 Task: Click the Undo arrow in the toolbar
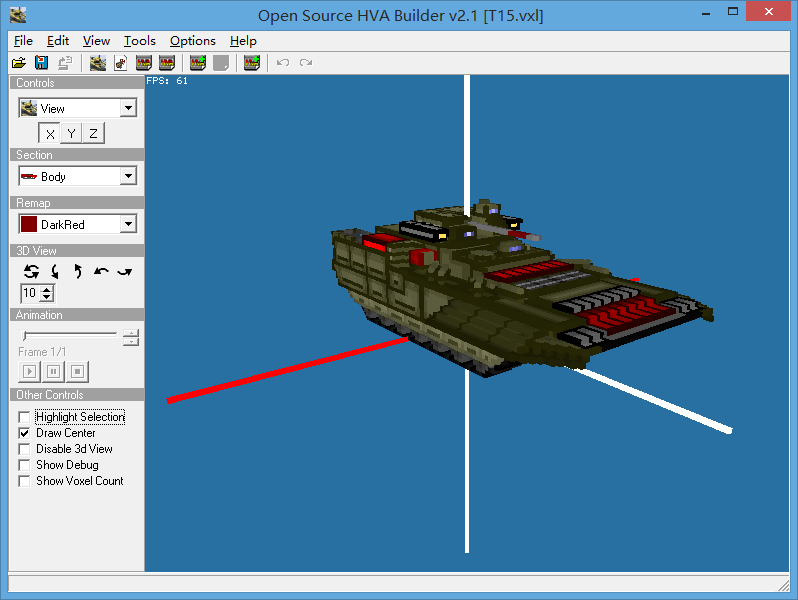(283, 63)
